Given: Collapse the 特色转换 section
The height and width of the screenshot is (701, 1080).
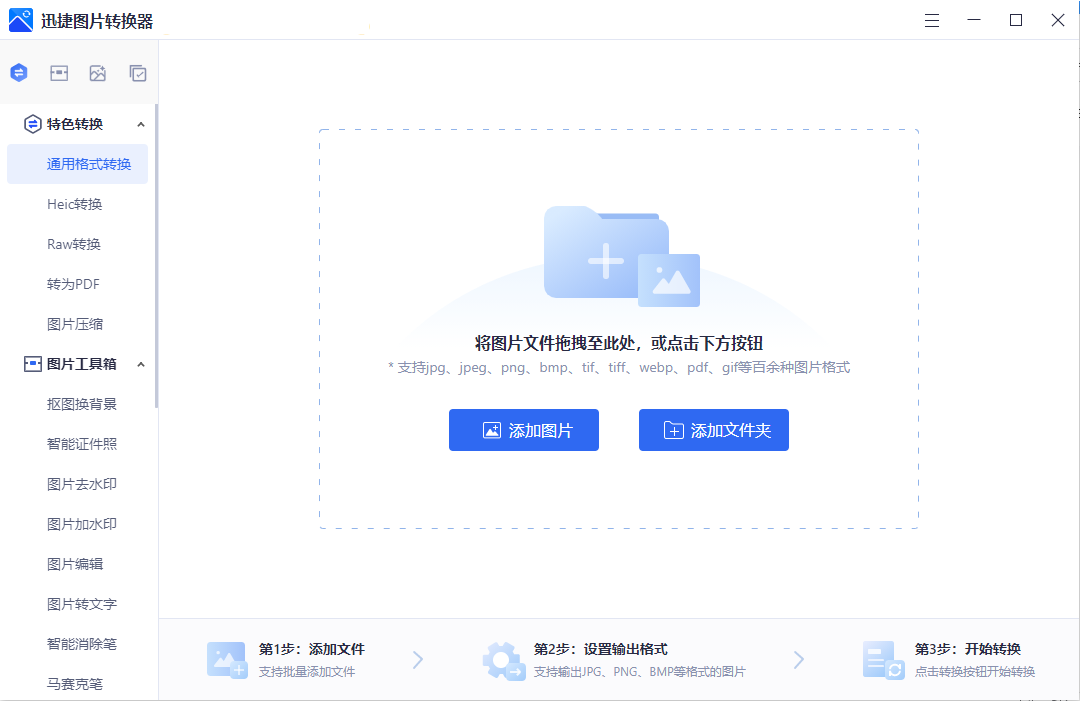Looking at the screenshot, I should click(141, 123).
